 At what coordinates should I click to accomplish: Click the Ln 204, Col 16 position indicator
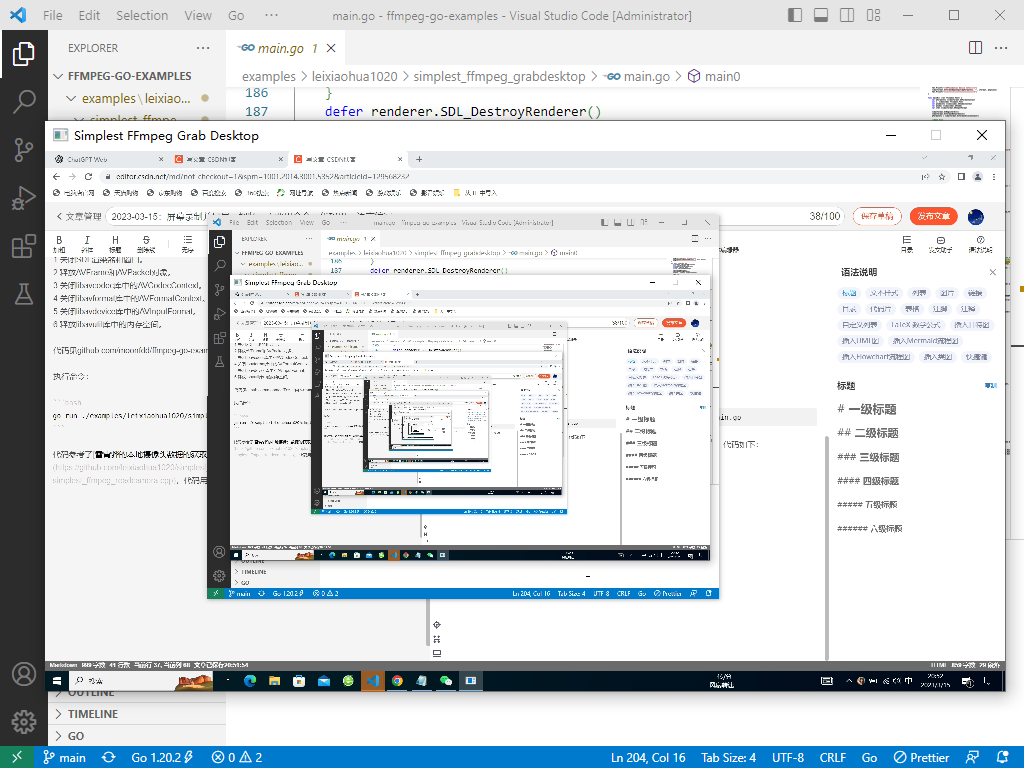[648, 758]
